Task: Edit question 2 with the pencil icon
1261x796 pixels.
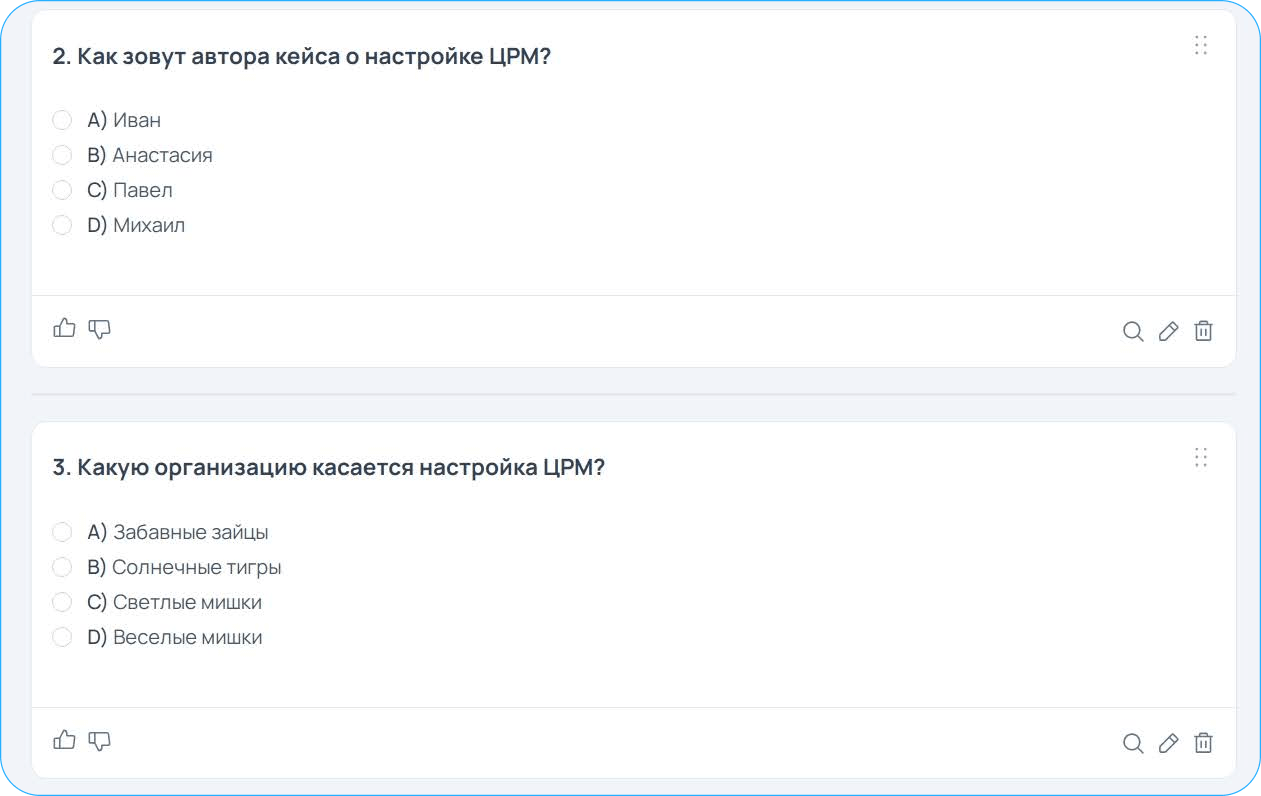Action: [x=1168, y=332]
